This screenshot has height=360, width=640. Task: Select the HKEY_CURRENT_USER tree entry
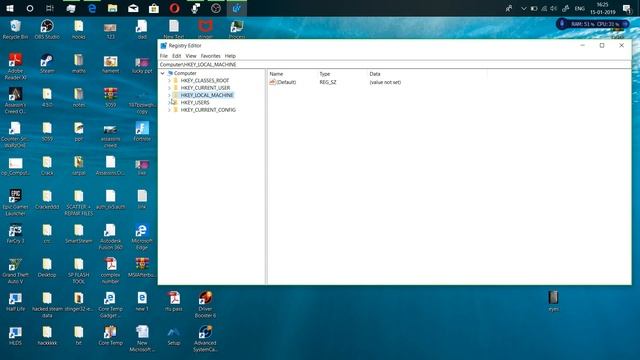point(205,88)
